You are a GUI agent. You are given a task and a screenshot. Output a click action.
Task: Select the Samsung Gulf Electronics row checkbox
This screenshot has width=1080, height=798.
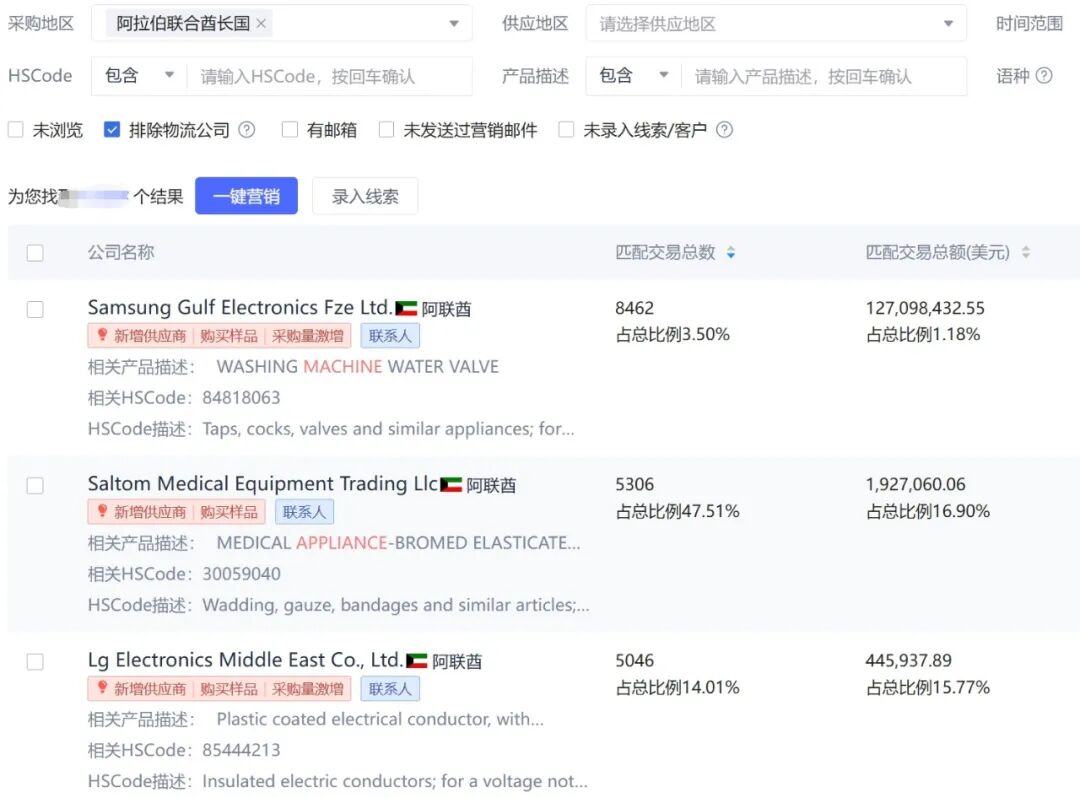pyautogui.click(x=35, y=309)
